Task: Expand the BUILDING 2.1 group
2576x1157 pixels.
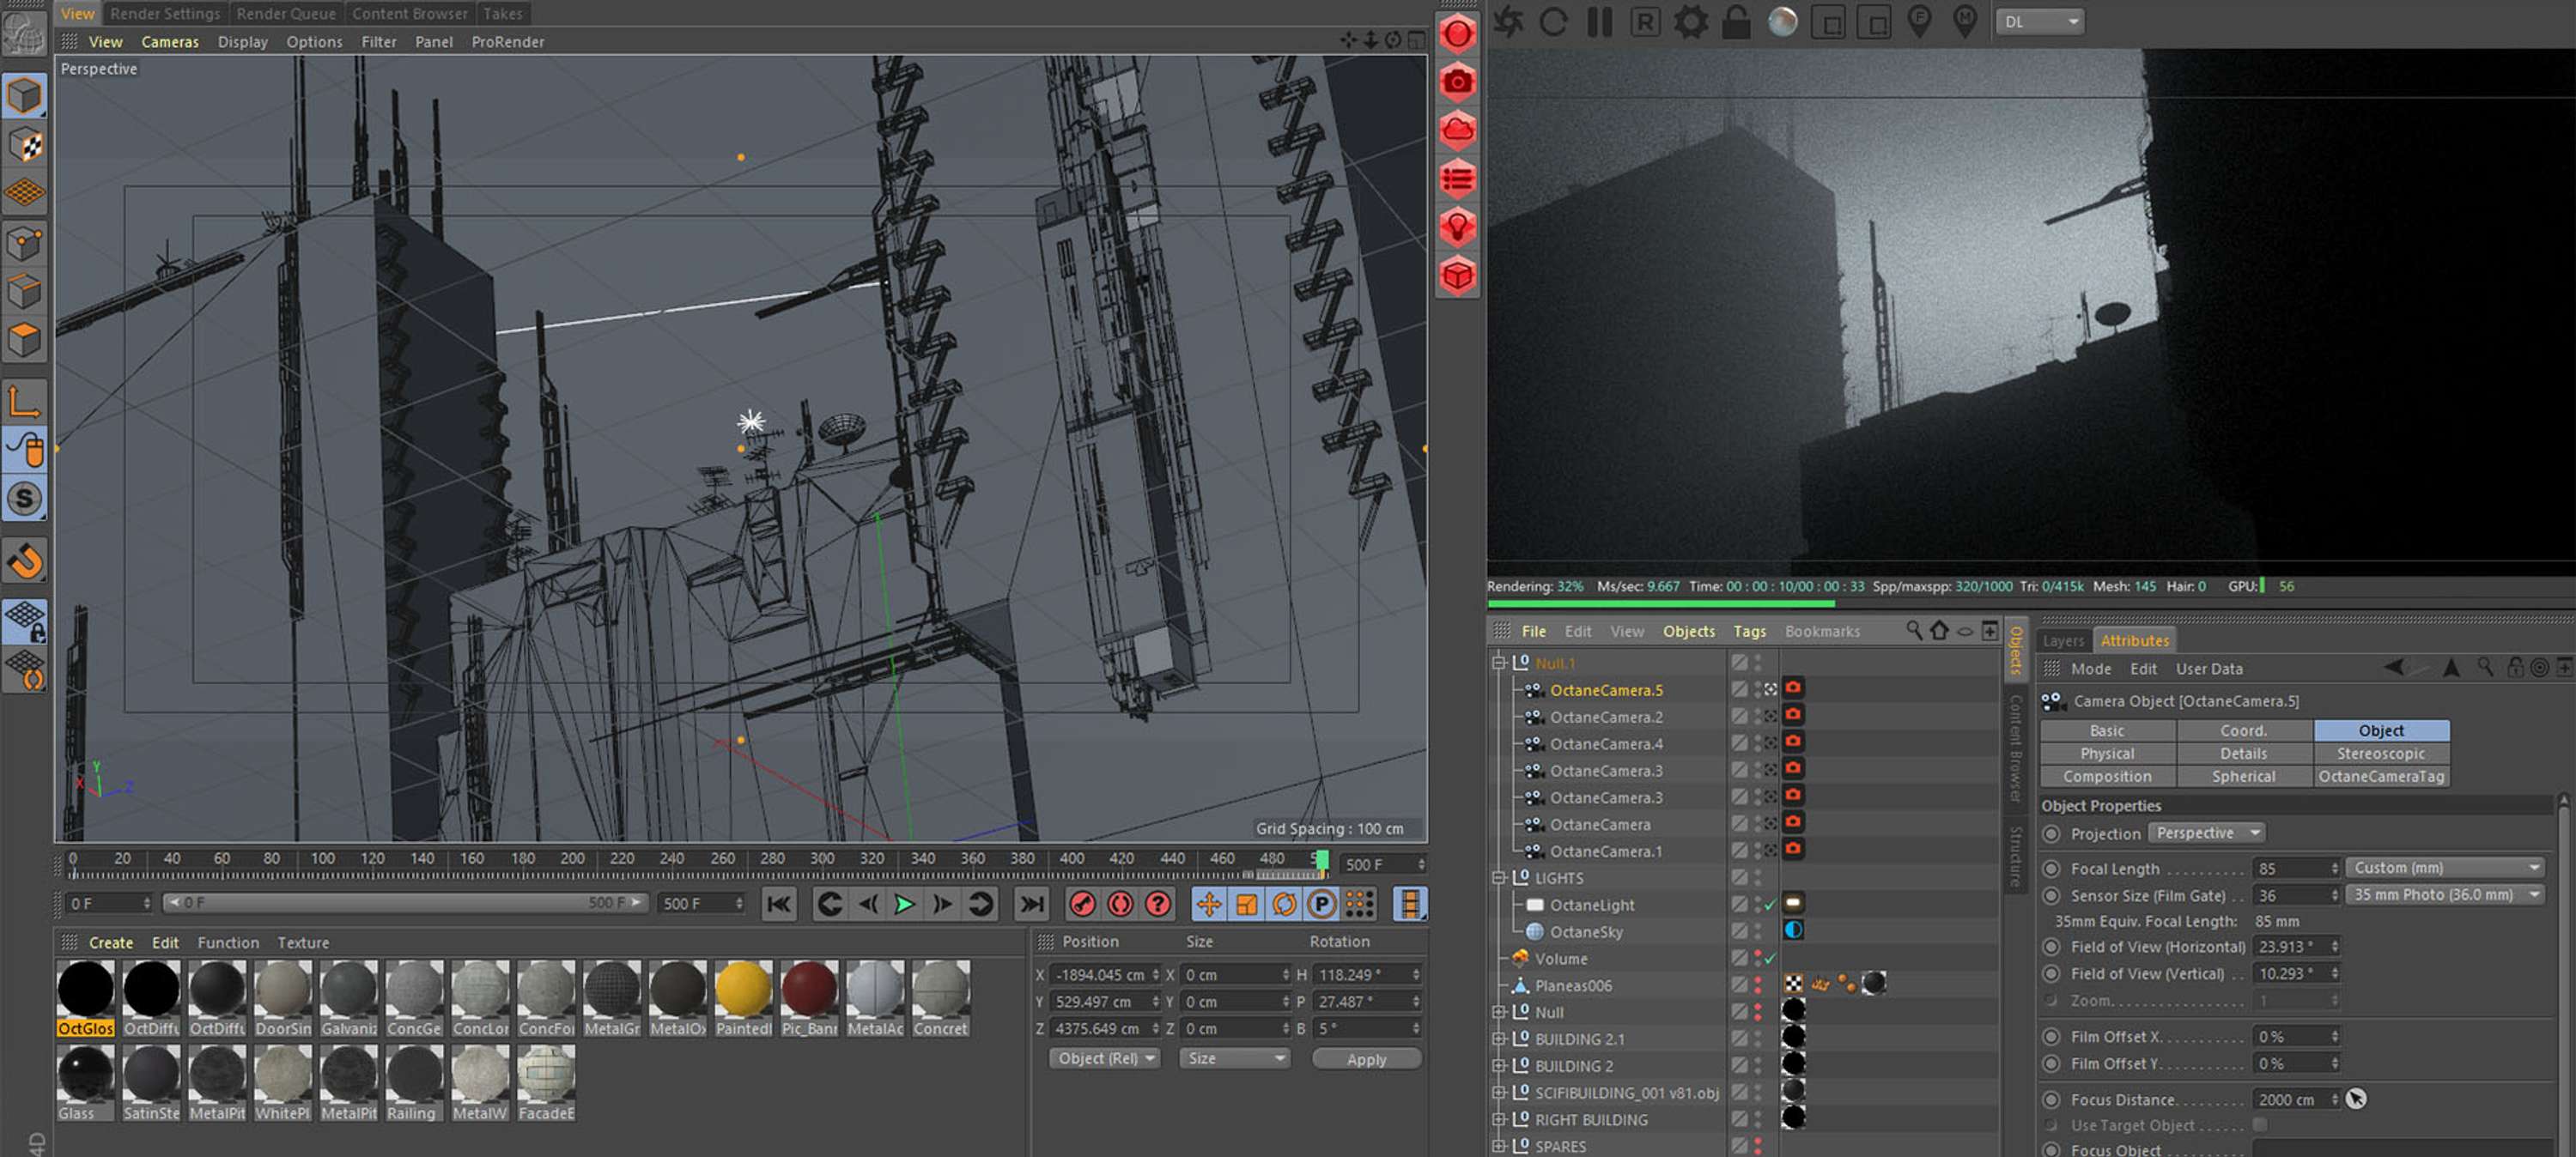Action: (1498, 1039)
